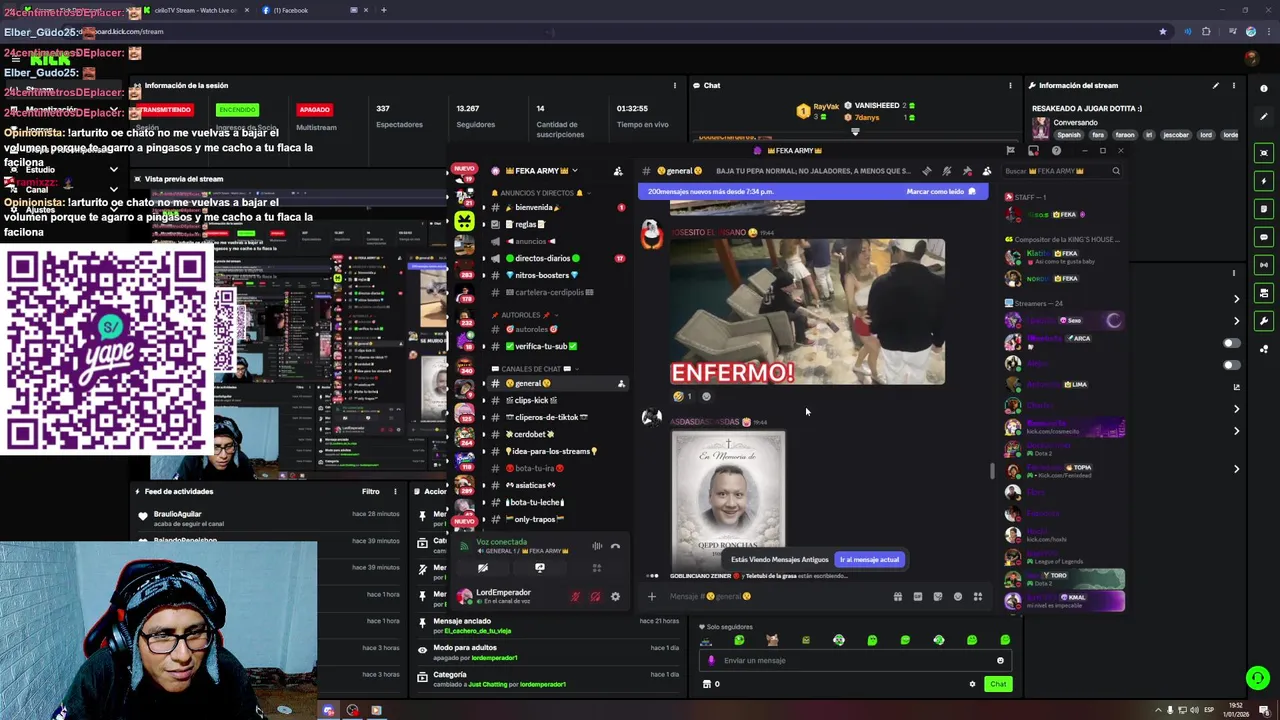Click Discord chat scrollbar thumb
The image size is (1280, 720).
point(992,471)
